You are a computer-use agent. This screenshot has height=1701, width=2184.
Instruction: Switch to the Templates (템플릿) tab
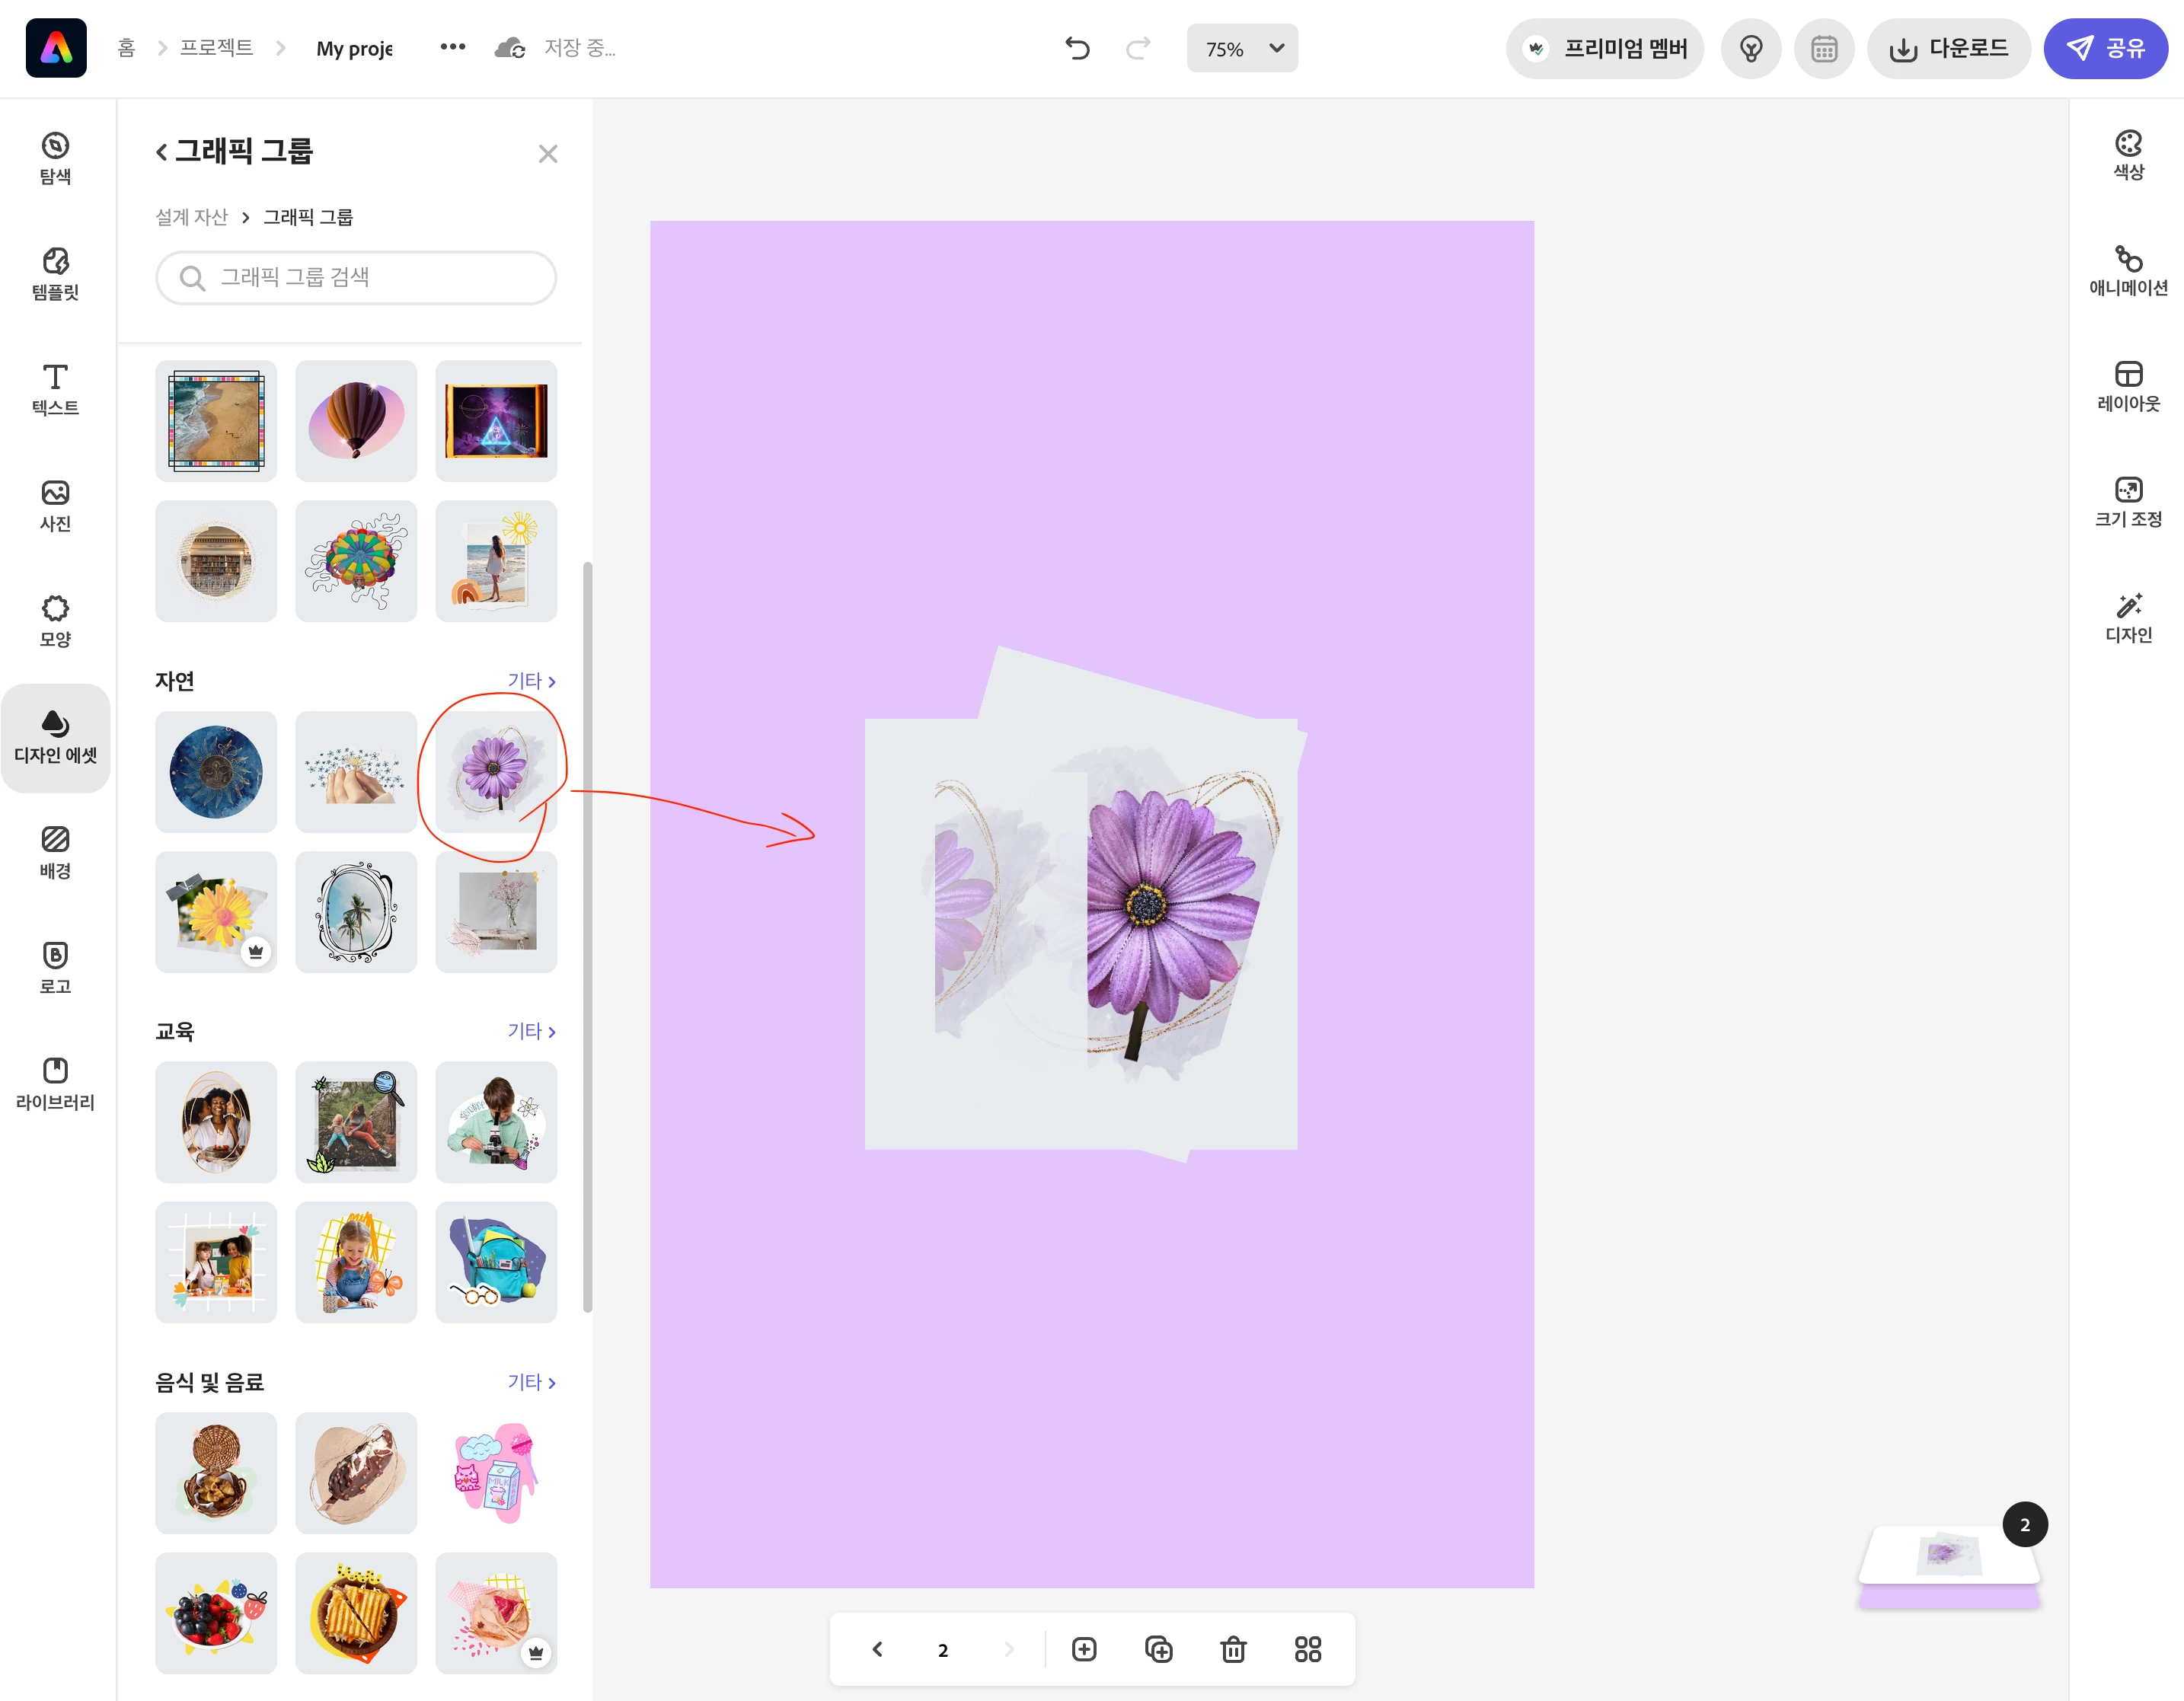[55, 273]
